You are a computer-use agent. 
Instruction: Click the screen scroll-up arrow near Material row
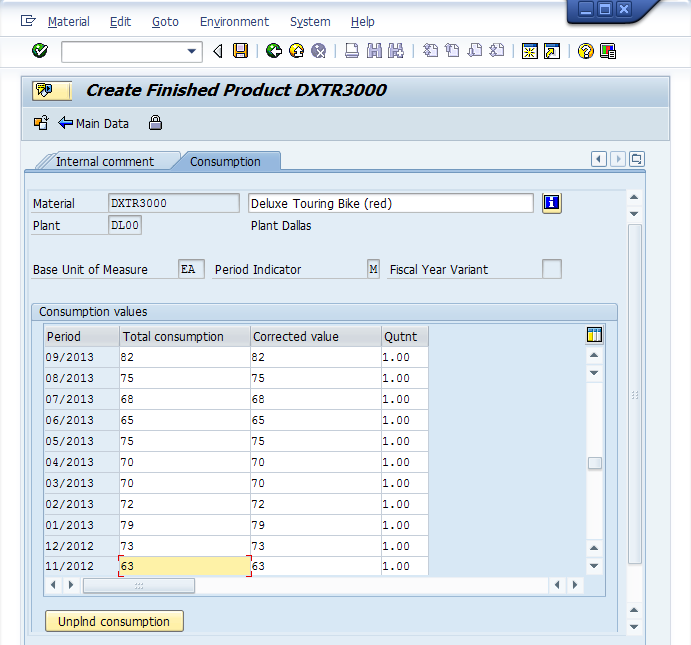(634, 197)
